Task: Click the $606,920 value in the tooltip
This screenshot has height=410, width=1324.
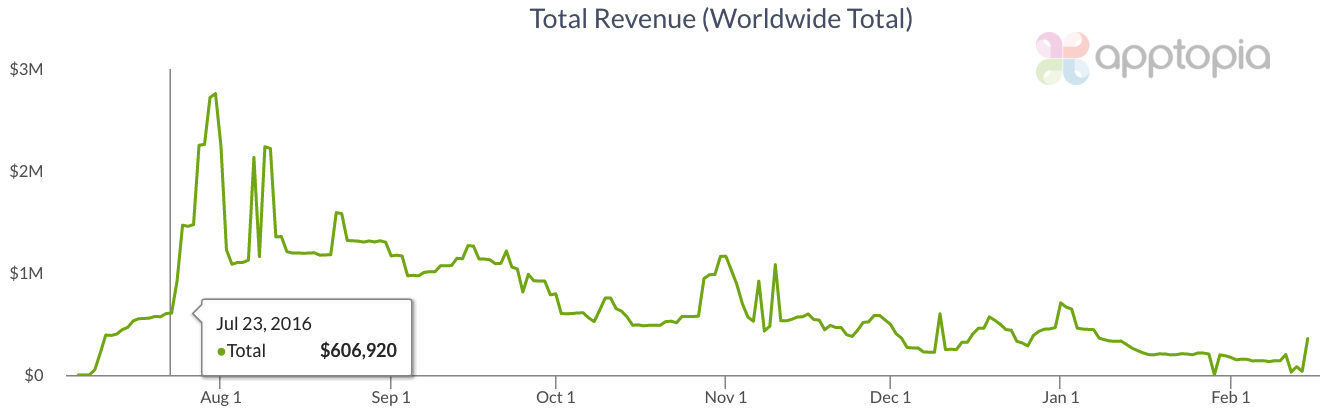Action: (358, 351)
